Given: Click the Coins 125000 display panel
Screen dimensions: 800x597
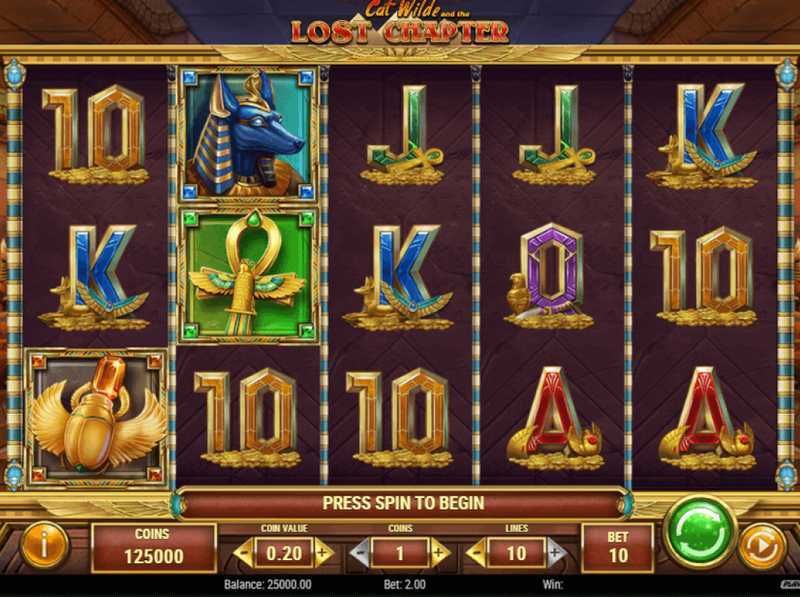Looking at the screenshot, I should 154,548.
